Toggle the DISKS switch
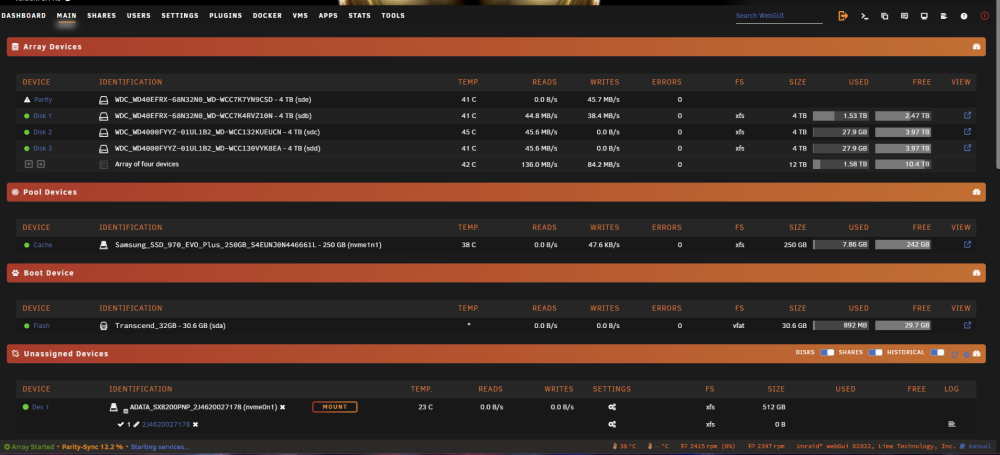 pos(827,353)
